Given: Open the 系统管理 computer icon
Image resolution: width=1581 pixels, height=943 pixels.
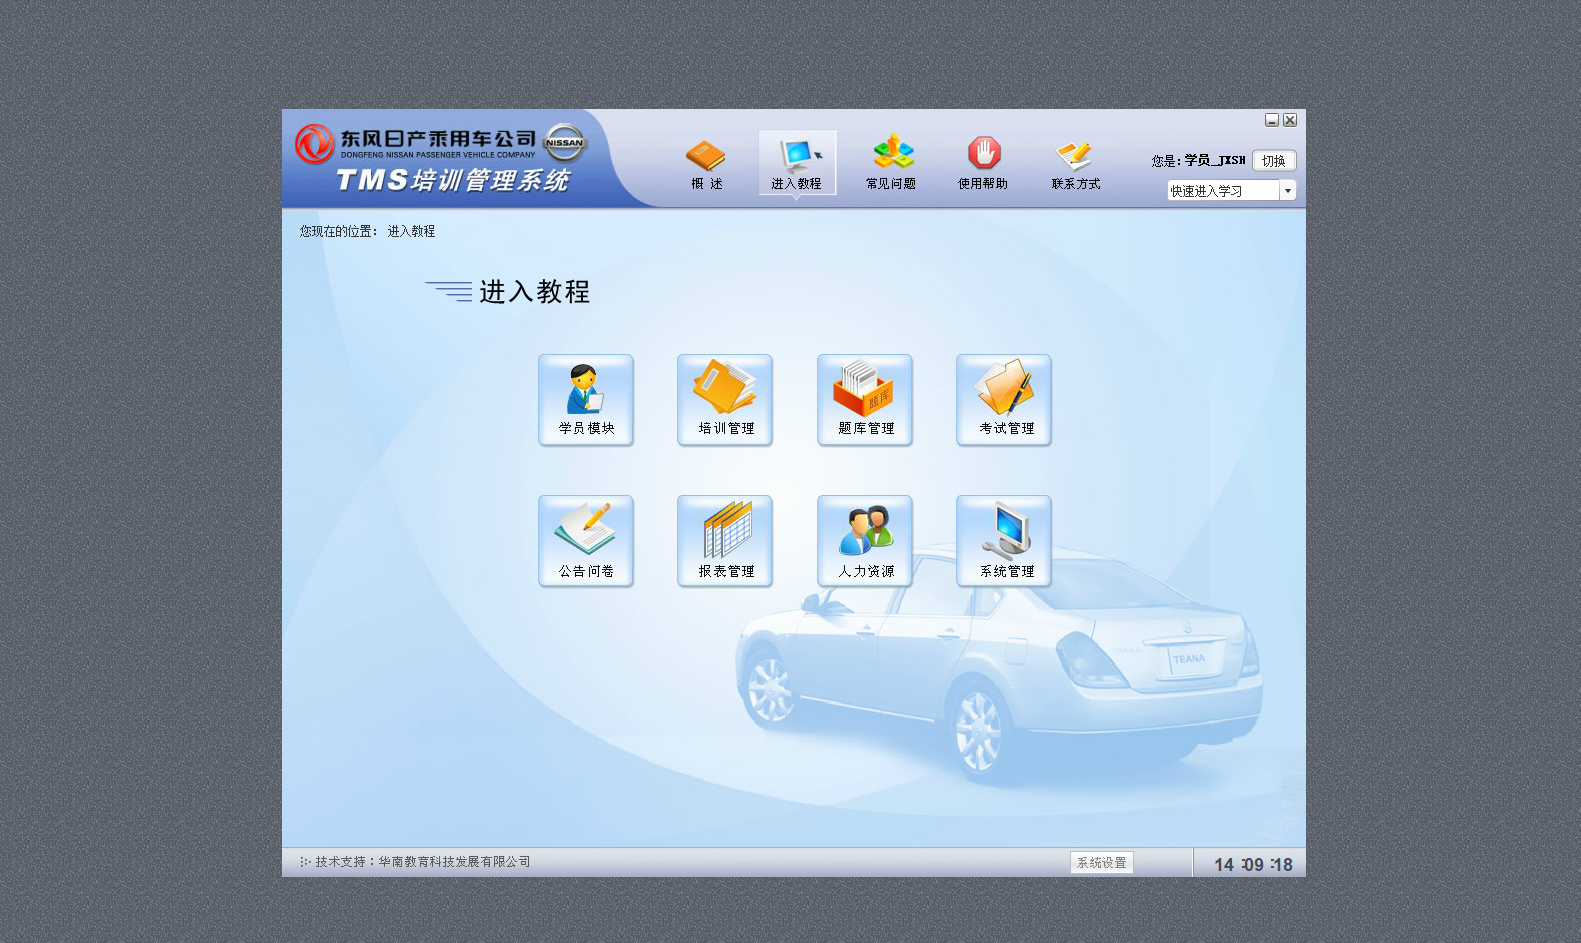Looking at the screenshot, I should coord(1004,541).
